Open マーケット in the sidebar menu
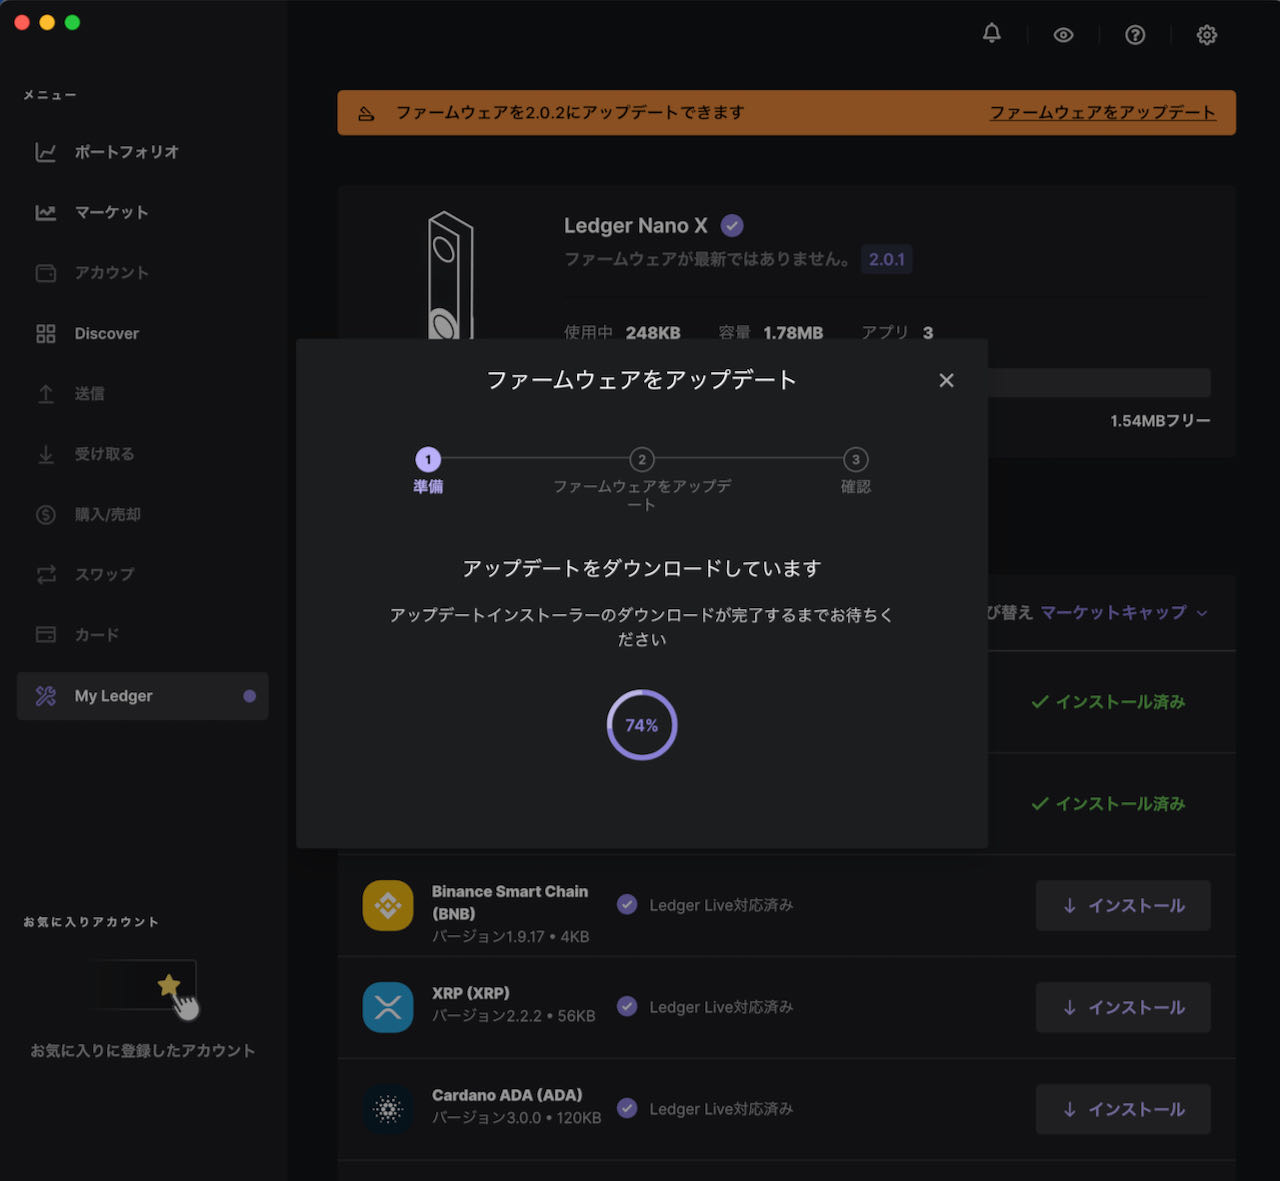Image resolution: width=1280 pixels, height=1181 pixels. pos(111,213)
